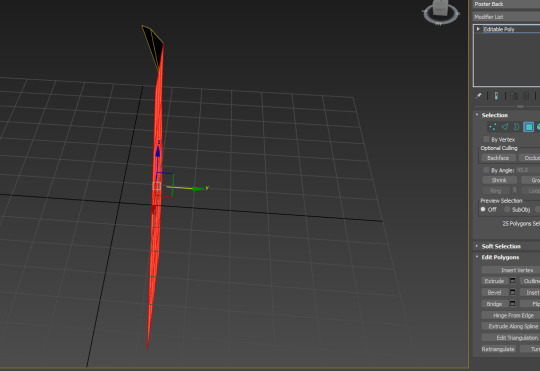Click Make Unique icon in modifier stack
Viewport: 540px width, 371px height.
click(x=514, y=96)
